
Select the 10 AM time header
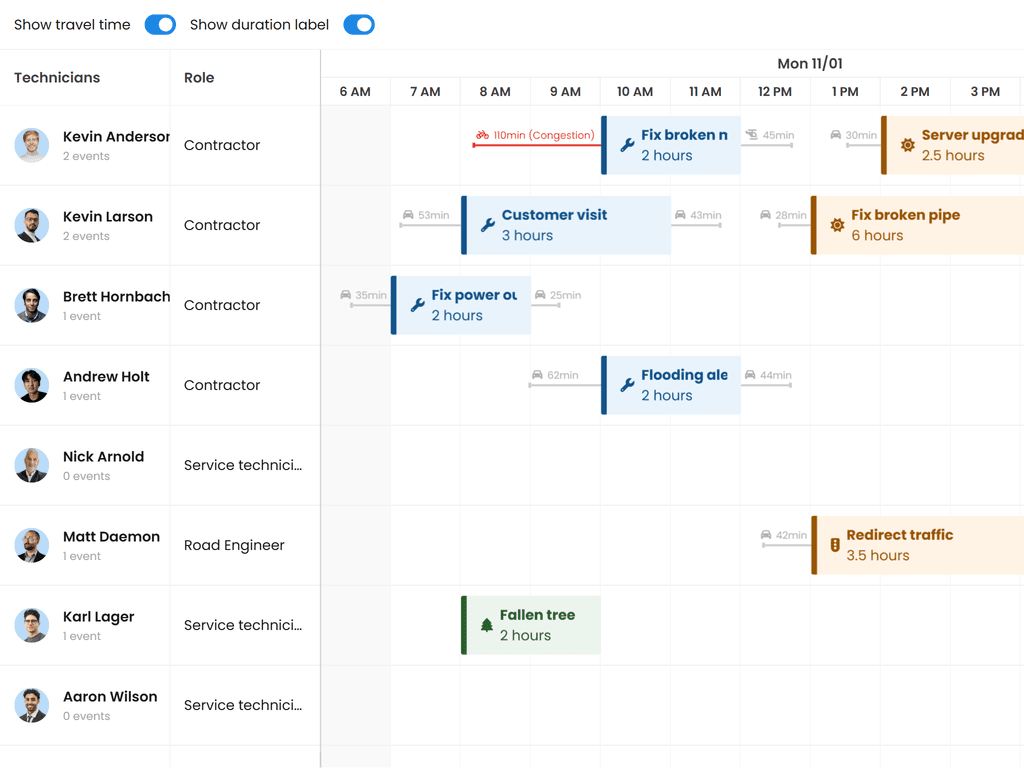pyautogui.click(x=635, y=92)
